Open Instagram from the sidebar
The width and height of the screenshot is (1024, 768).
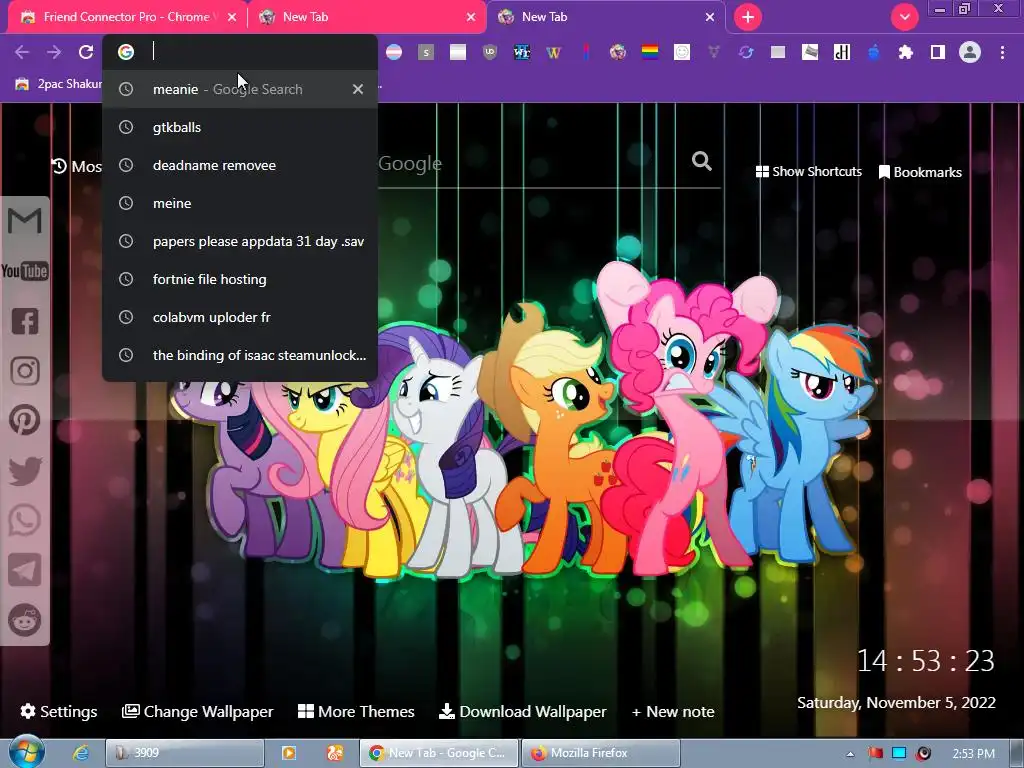point(25,370)
